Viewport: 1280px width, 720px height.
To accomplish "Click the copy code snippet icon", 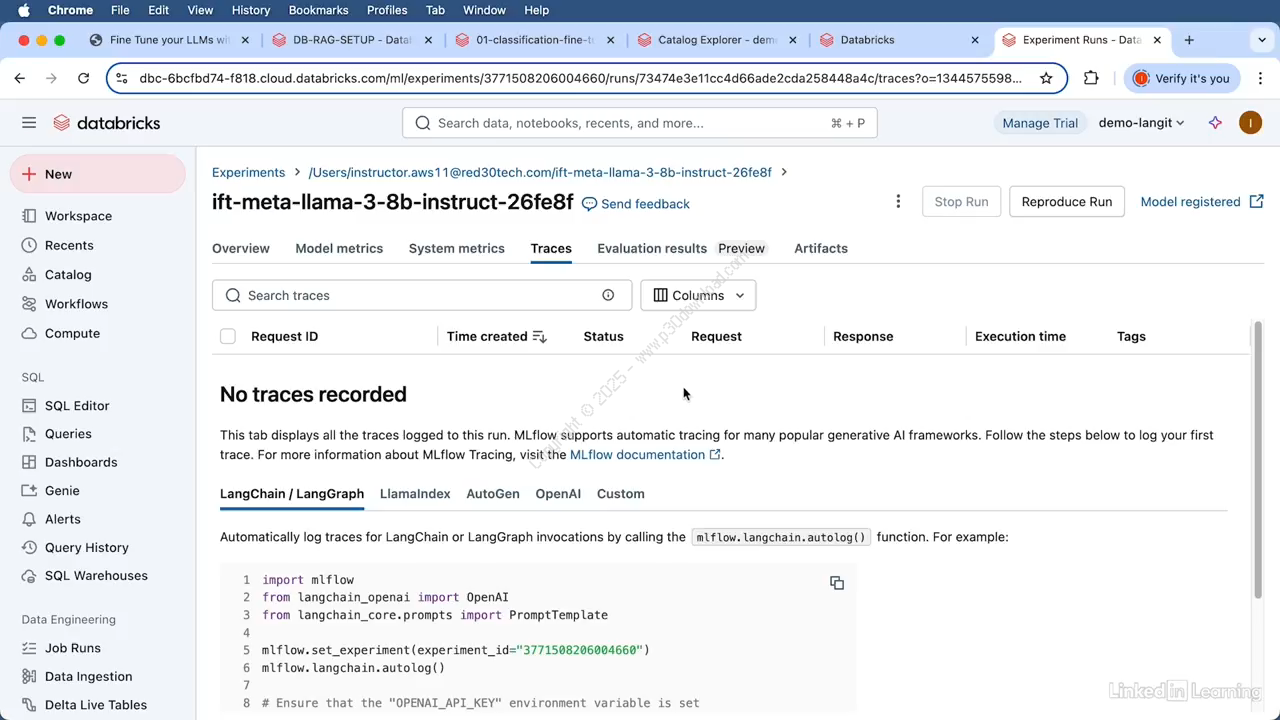I will point(837,583).
